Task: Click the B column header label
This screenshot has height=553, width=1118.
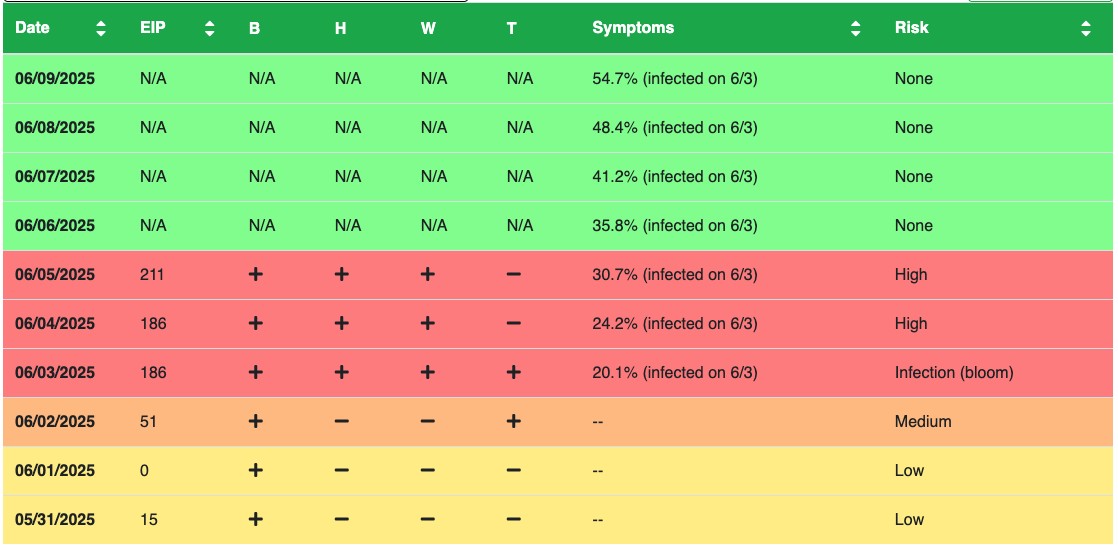Action: pos(254,29)
